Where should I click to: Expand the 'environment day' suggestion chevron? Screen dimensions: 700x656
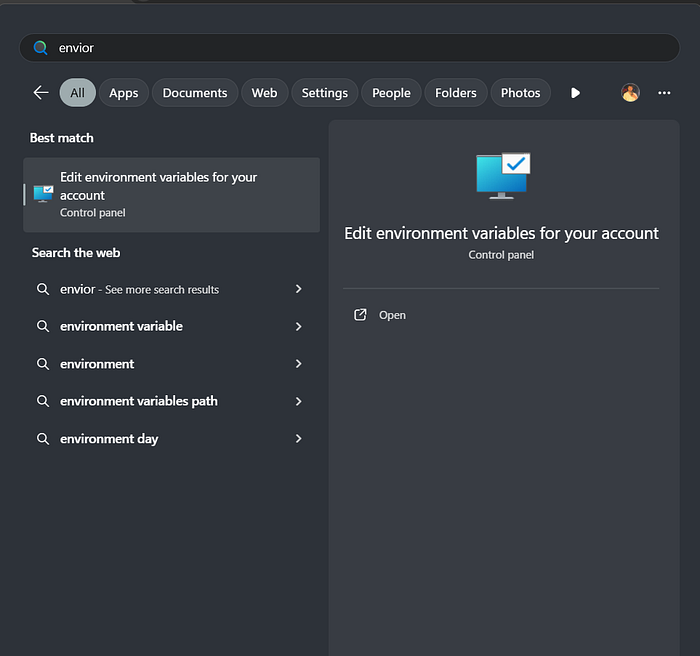click(x=299, y=439)
